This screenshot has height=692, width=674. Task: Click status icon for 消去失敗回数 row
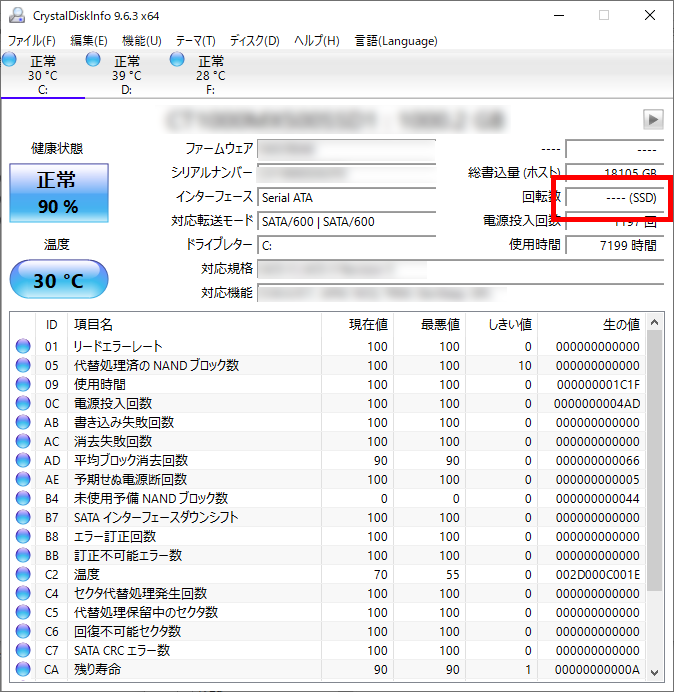click(x=23, y=441)
